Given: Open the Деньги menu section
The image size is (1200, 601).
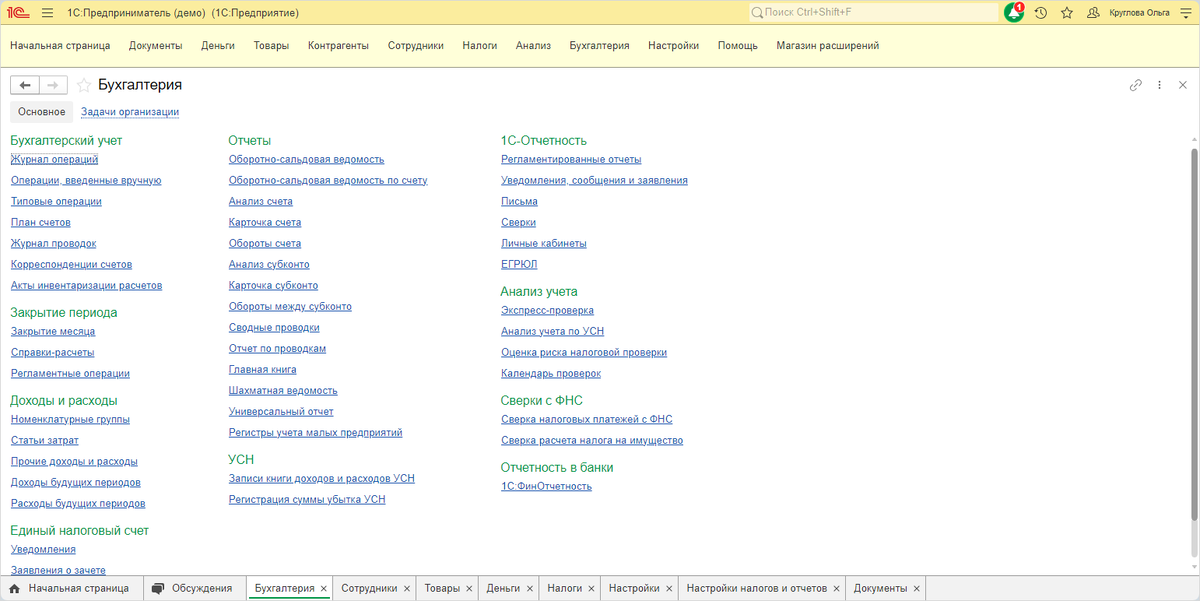Looking at the screenshot, I should click(218, 46).
